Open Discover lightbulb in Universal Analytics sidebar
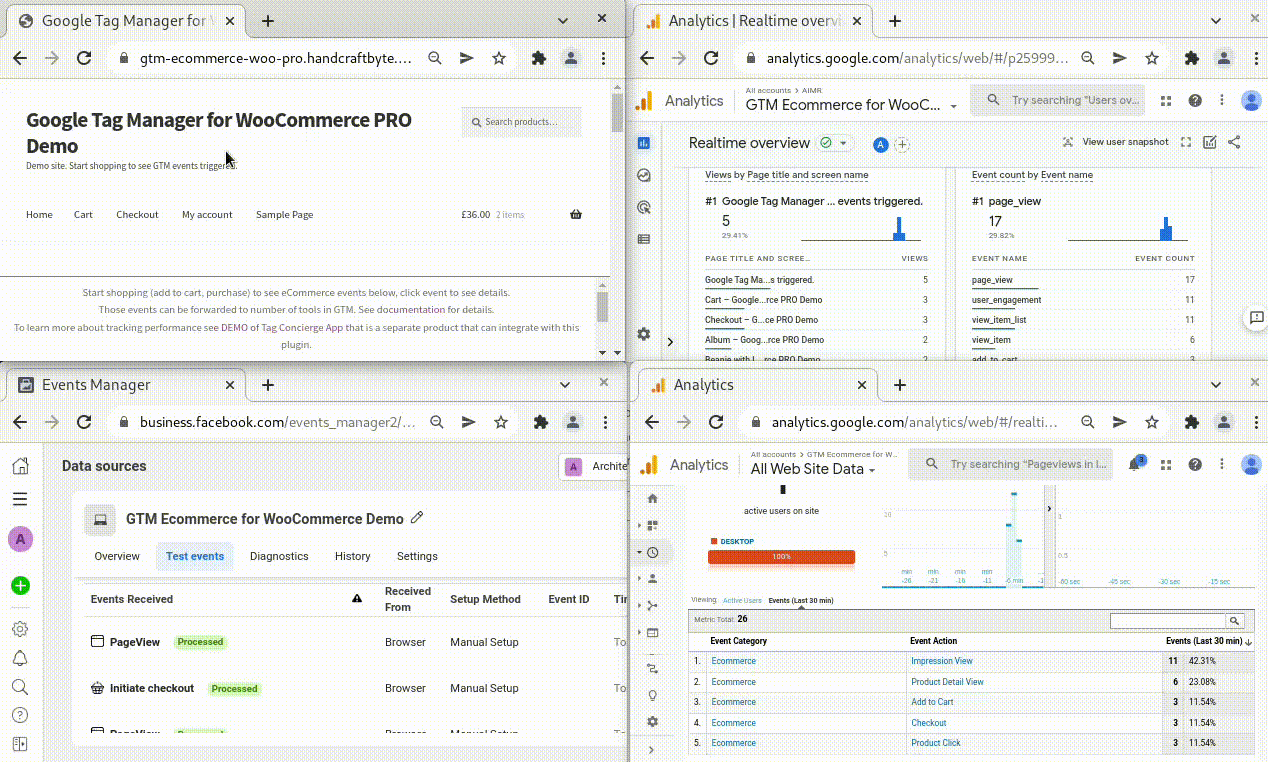Image resolution: width=1268 pixels, height=762 pixels. pyautogui.click(x=653, y=695)
